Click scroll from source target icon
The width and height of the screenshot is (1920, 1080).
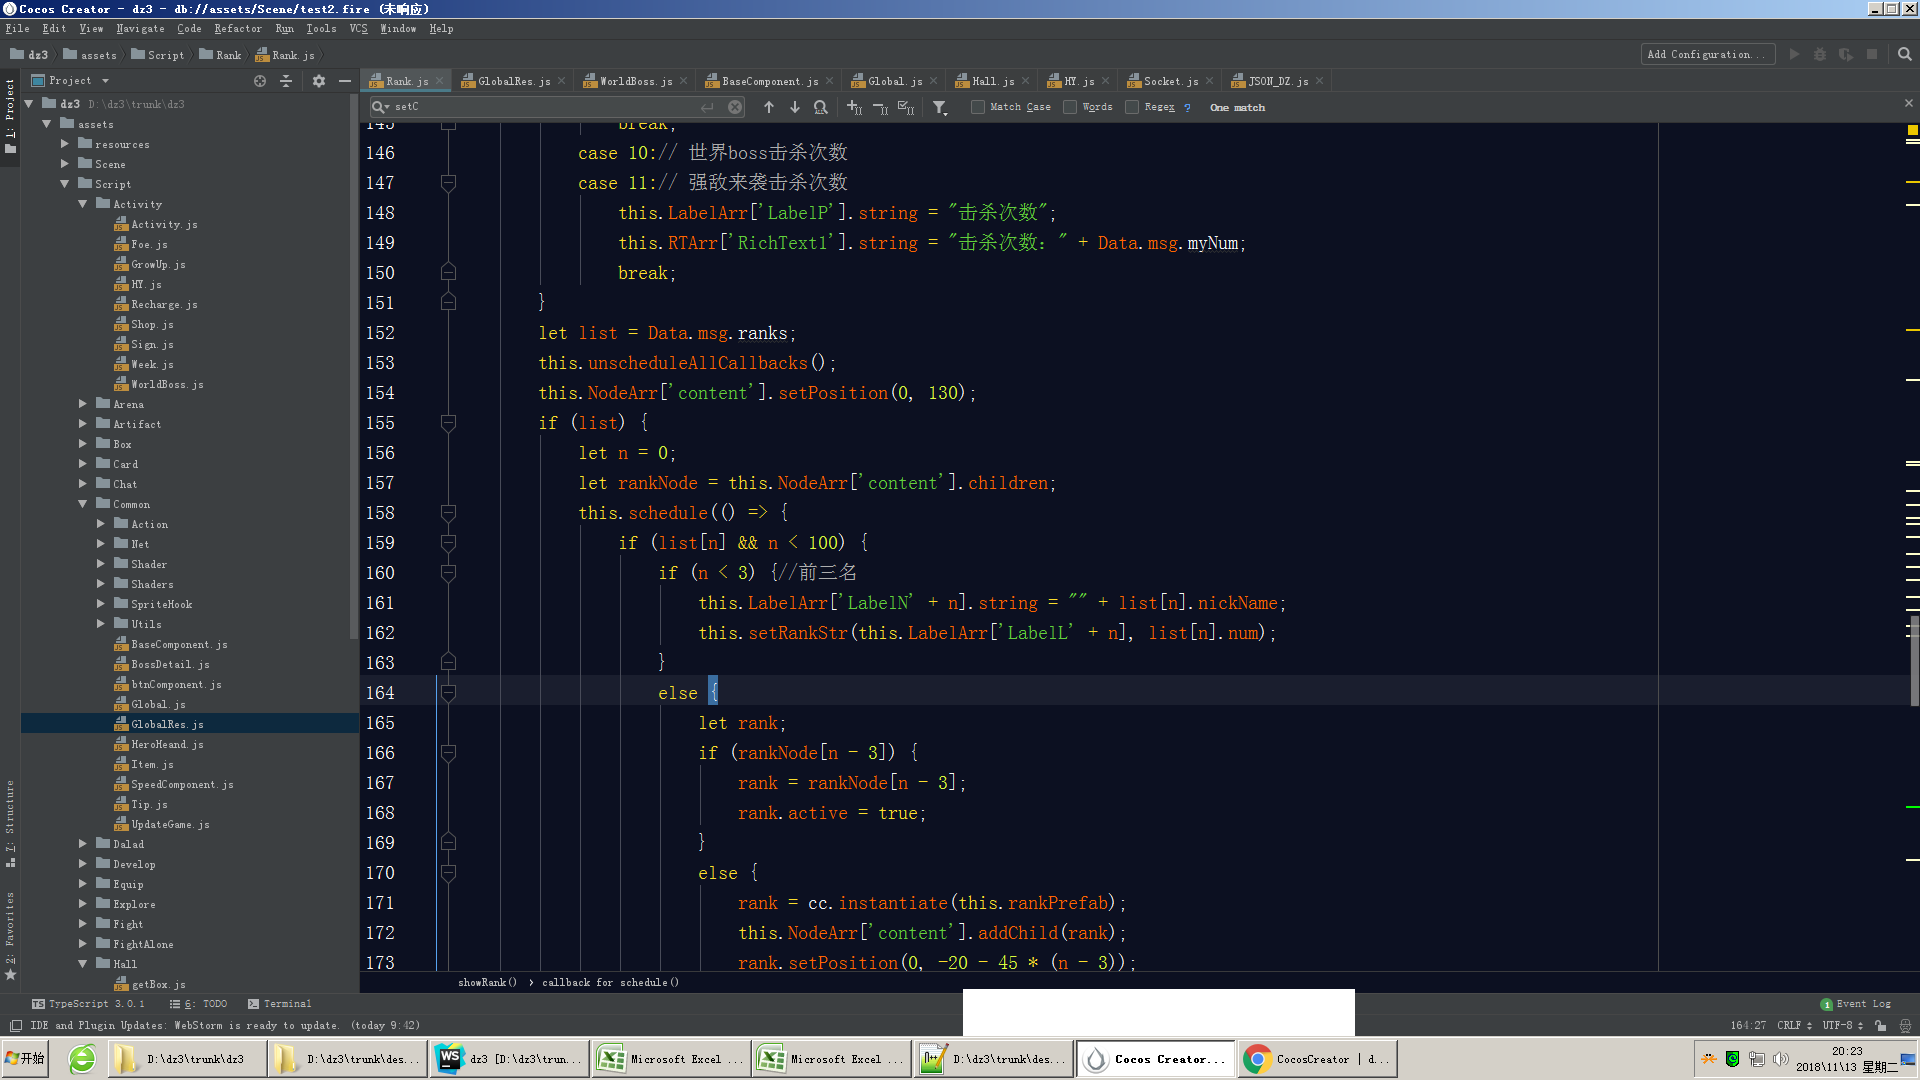click(260, 81)
